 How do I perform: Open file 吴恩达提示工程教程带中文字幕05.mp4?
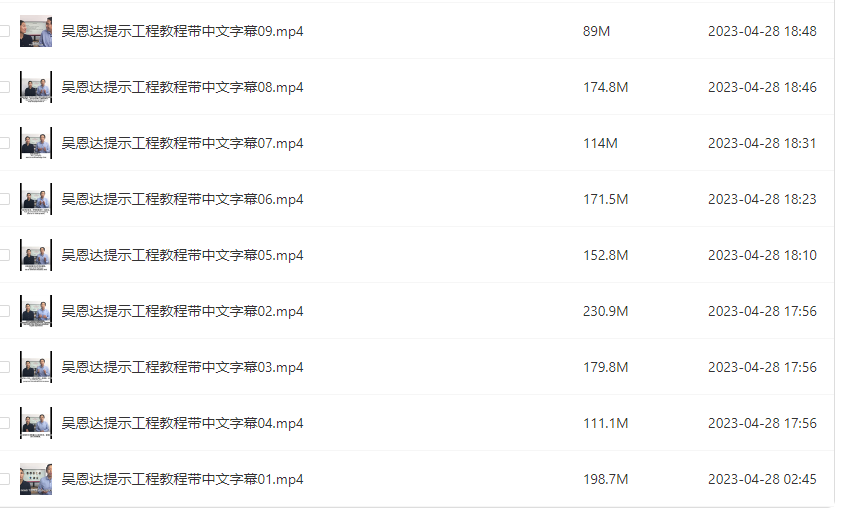click(182, 255)
